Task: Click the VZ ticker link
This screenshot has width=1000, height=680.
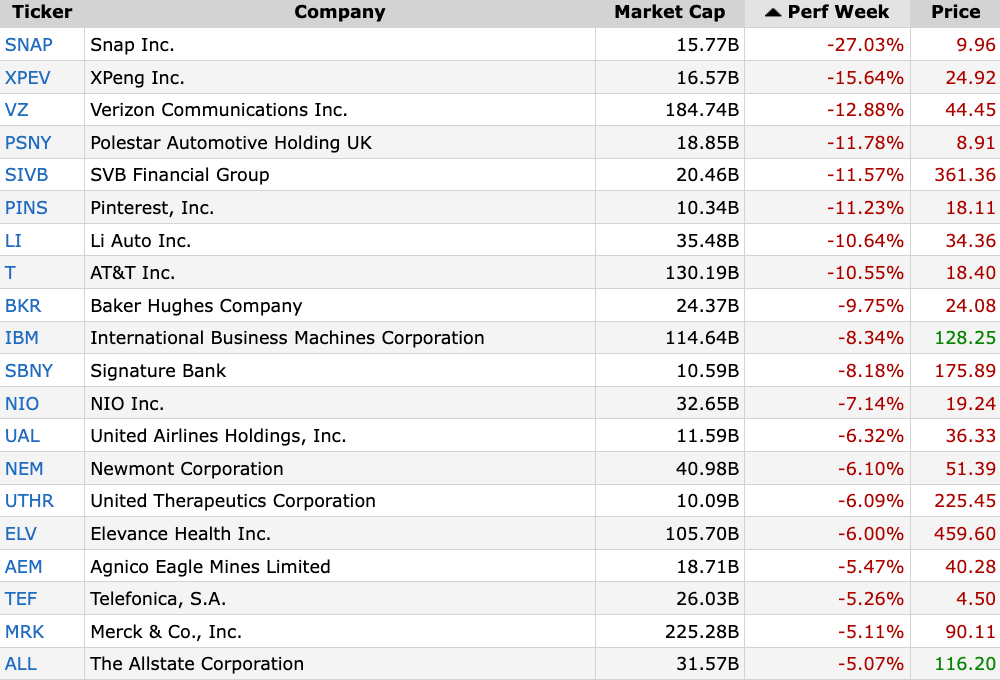Action: coord(17,110)
